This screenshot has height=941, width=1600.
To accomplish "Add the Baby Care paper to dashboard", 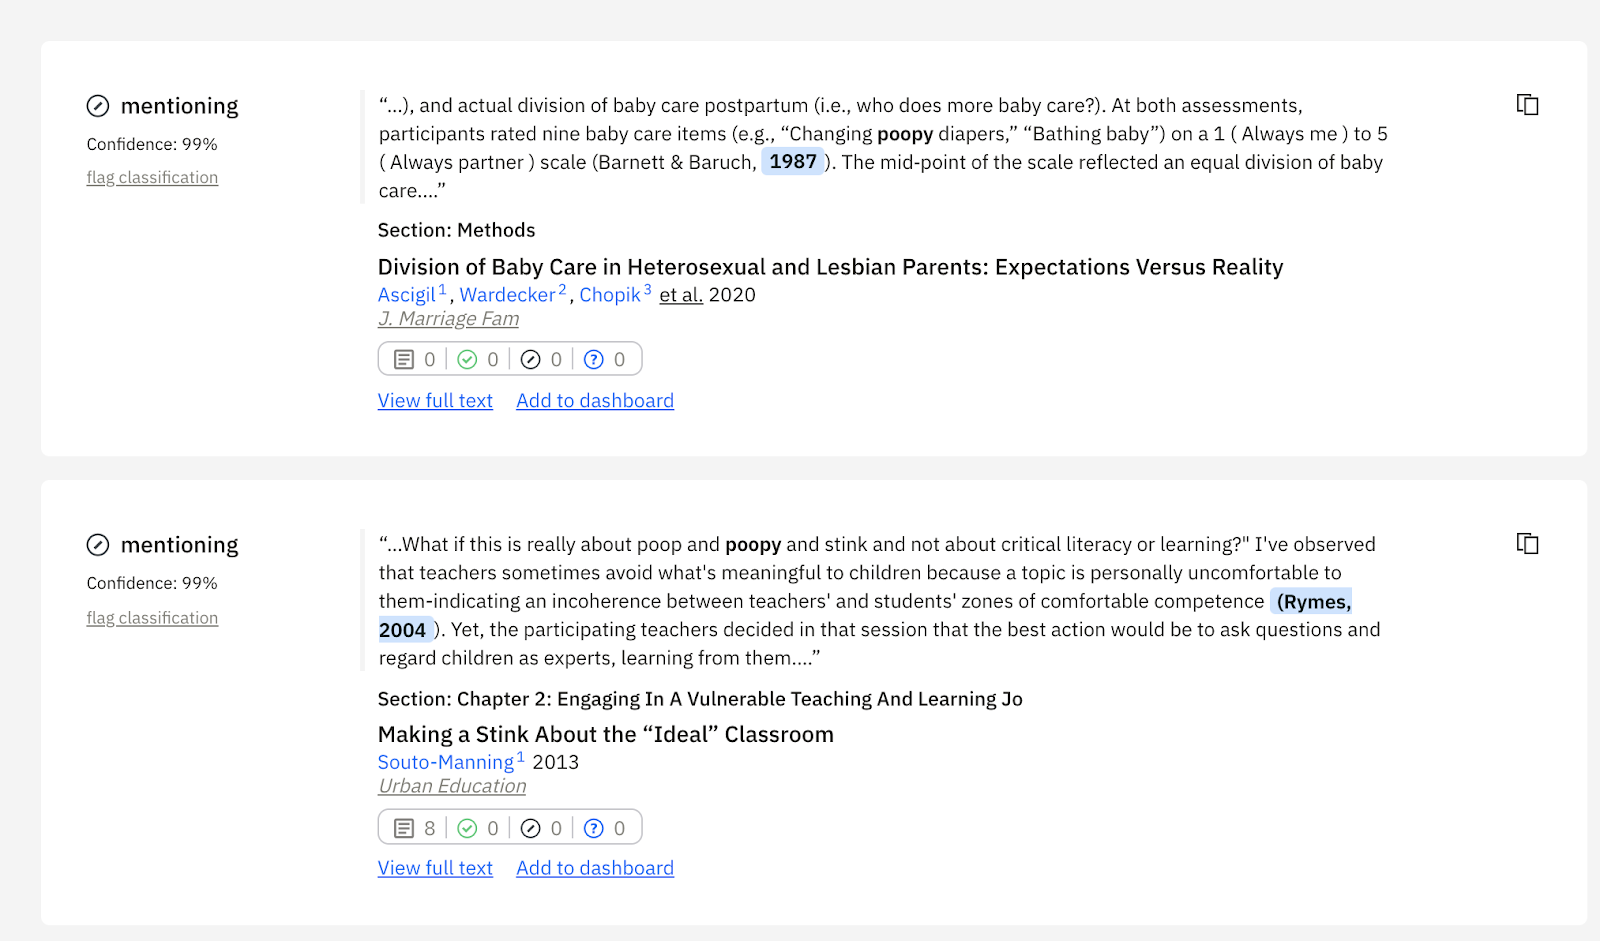I will pos(595,401).
